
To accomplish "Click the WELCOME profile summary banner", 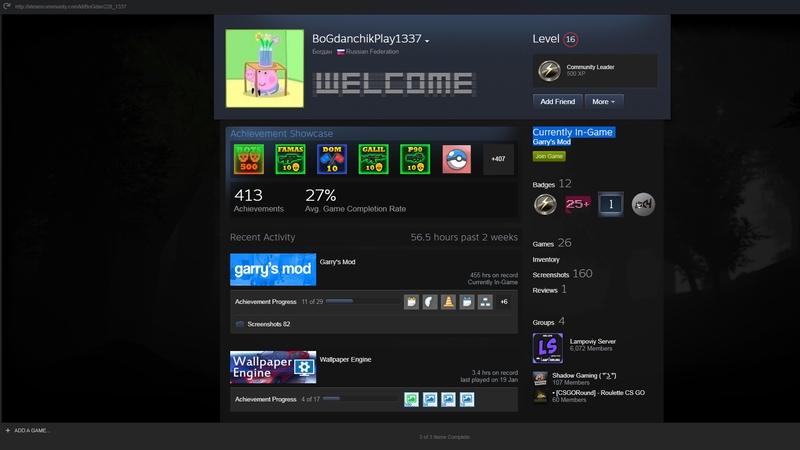I will click(x=394, y=84).
